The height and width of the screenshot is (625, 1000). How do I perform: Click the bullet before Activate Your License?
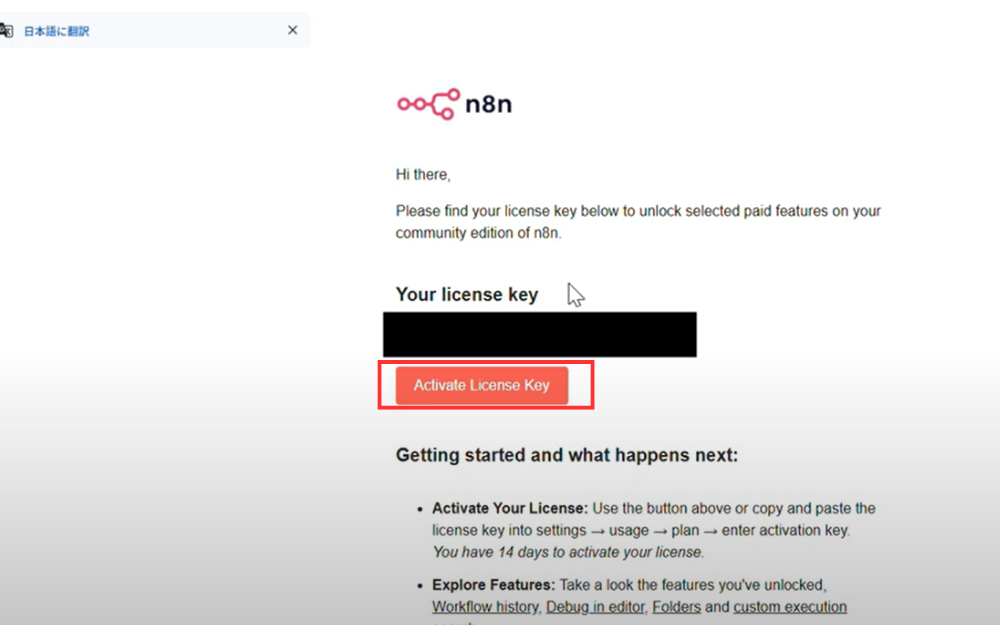point(420,509)
